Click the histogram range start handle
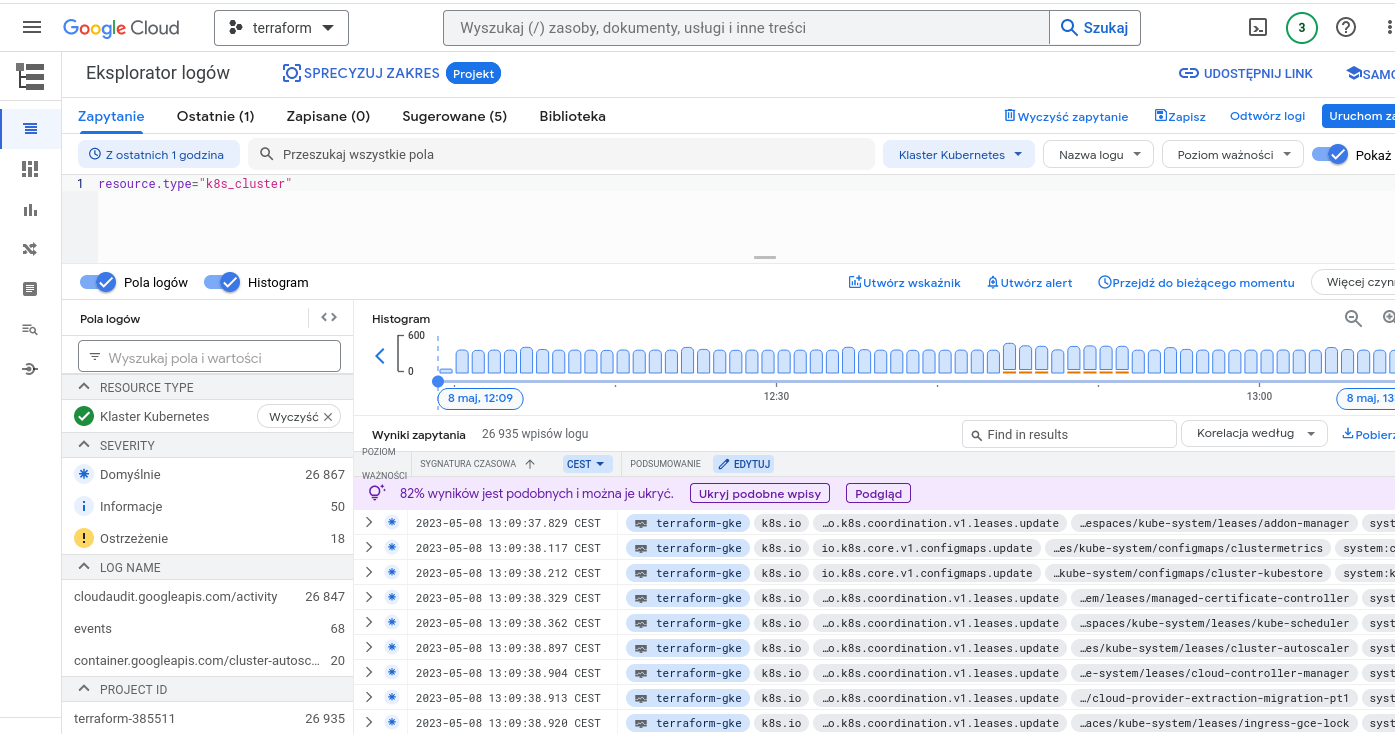This screenshot has height=734, width=1395. tap(438, 381)
